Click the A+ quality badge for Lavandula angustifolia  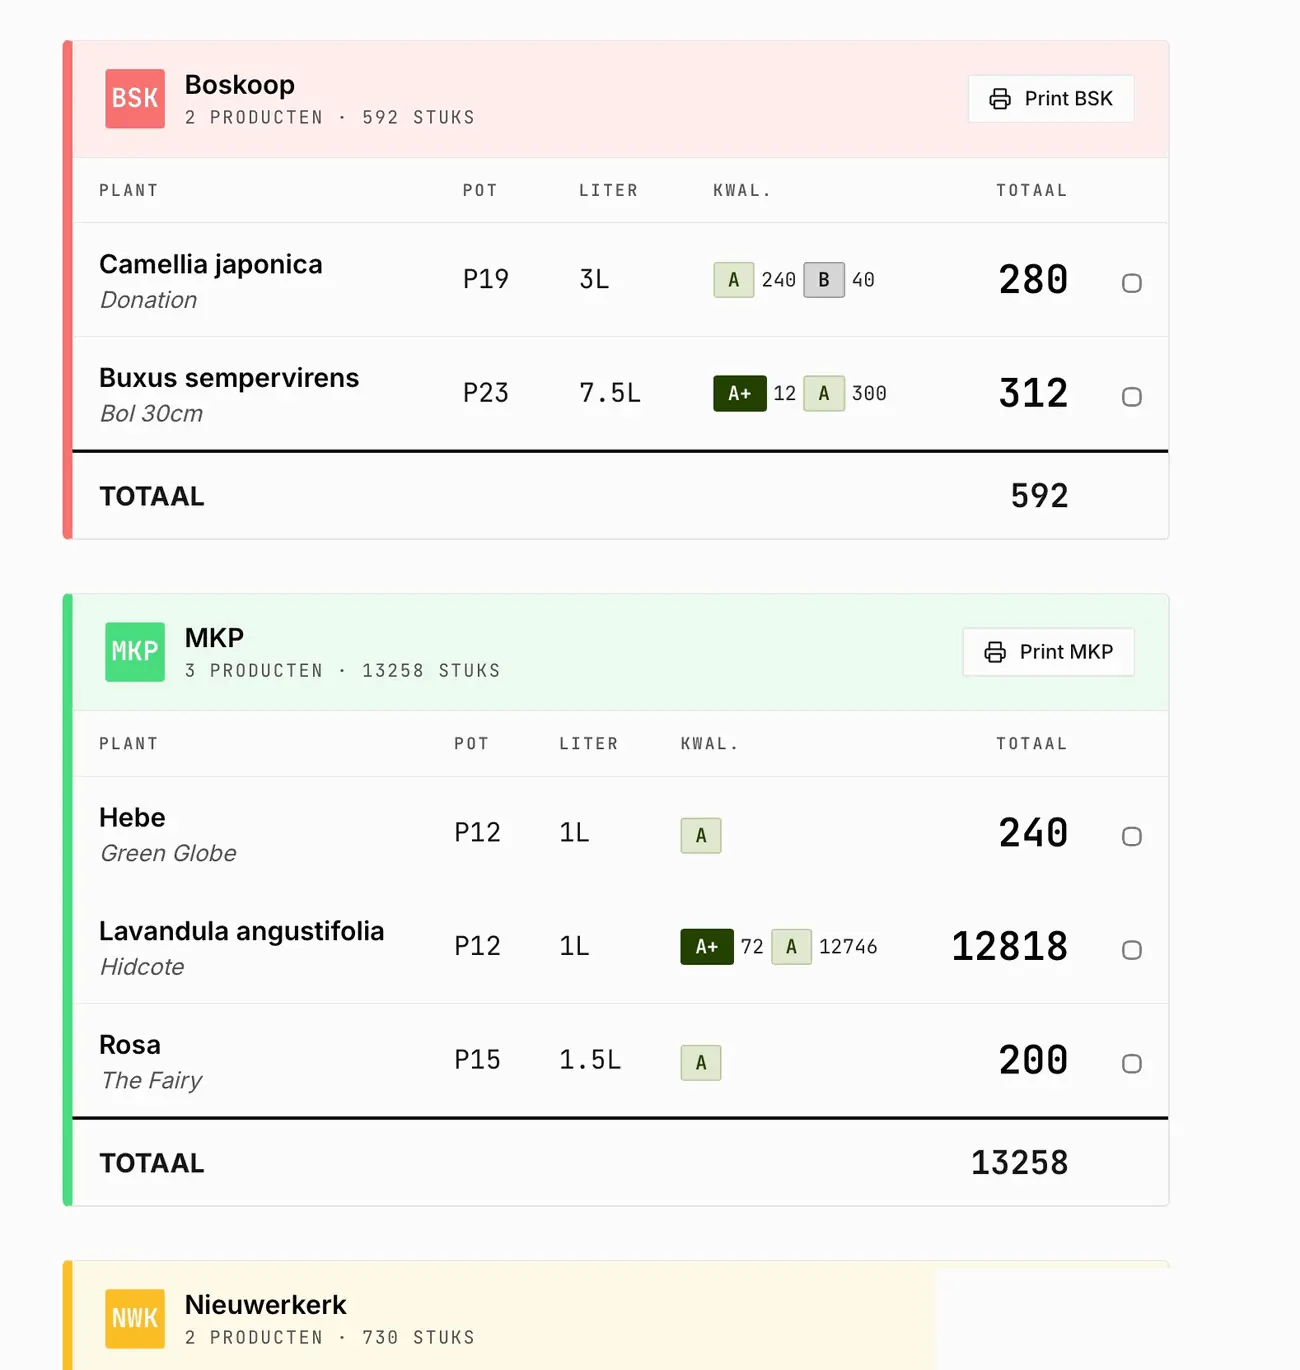pyautogui.click(x=707, y=946)
